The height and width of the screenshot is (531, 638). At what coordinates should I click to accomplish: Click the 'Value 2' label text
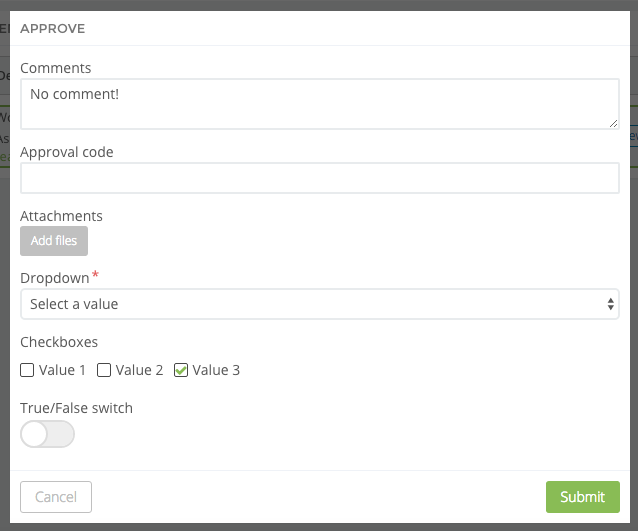(140, 370)
